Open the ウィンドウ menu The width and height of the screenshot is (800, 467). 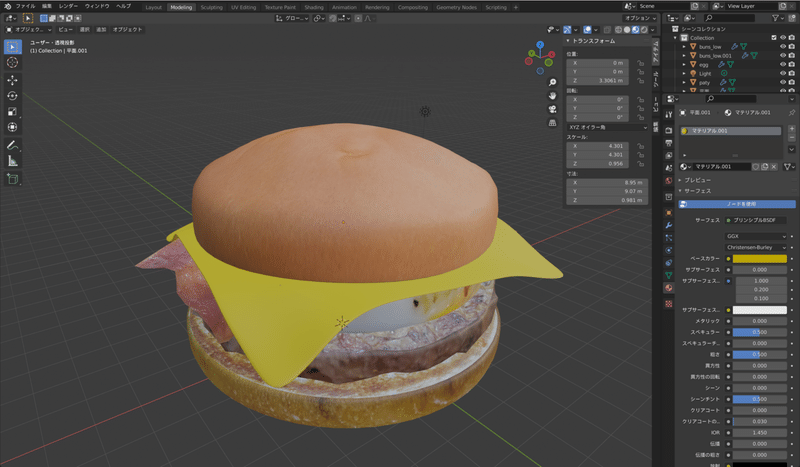click(97, 6)
